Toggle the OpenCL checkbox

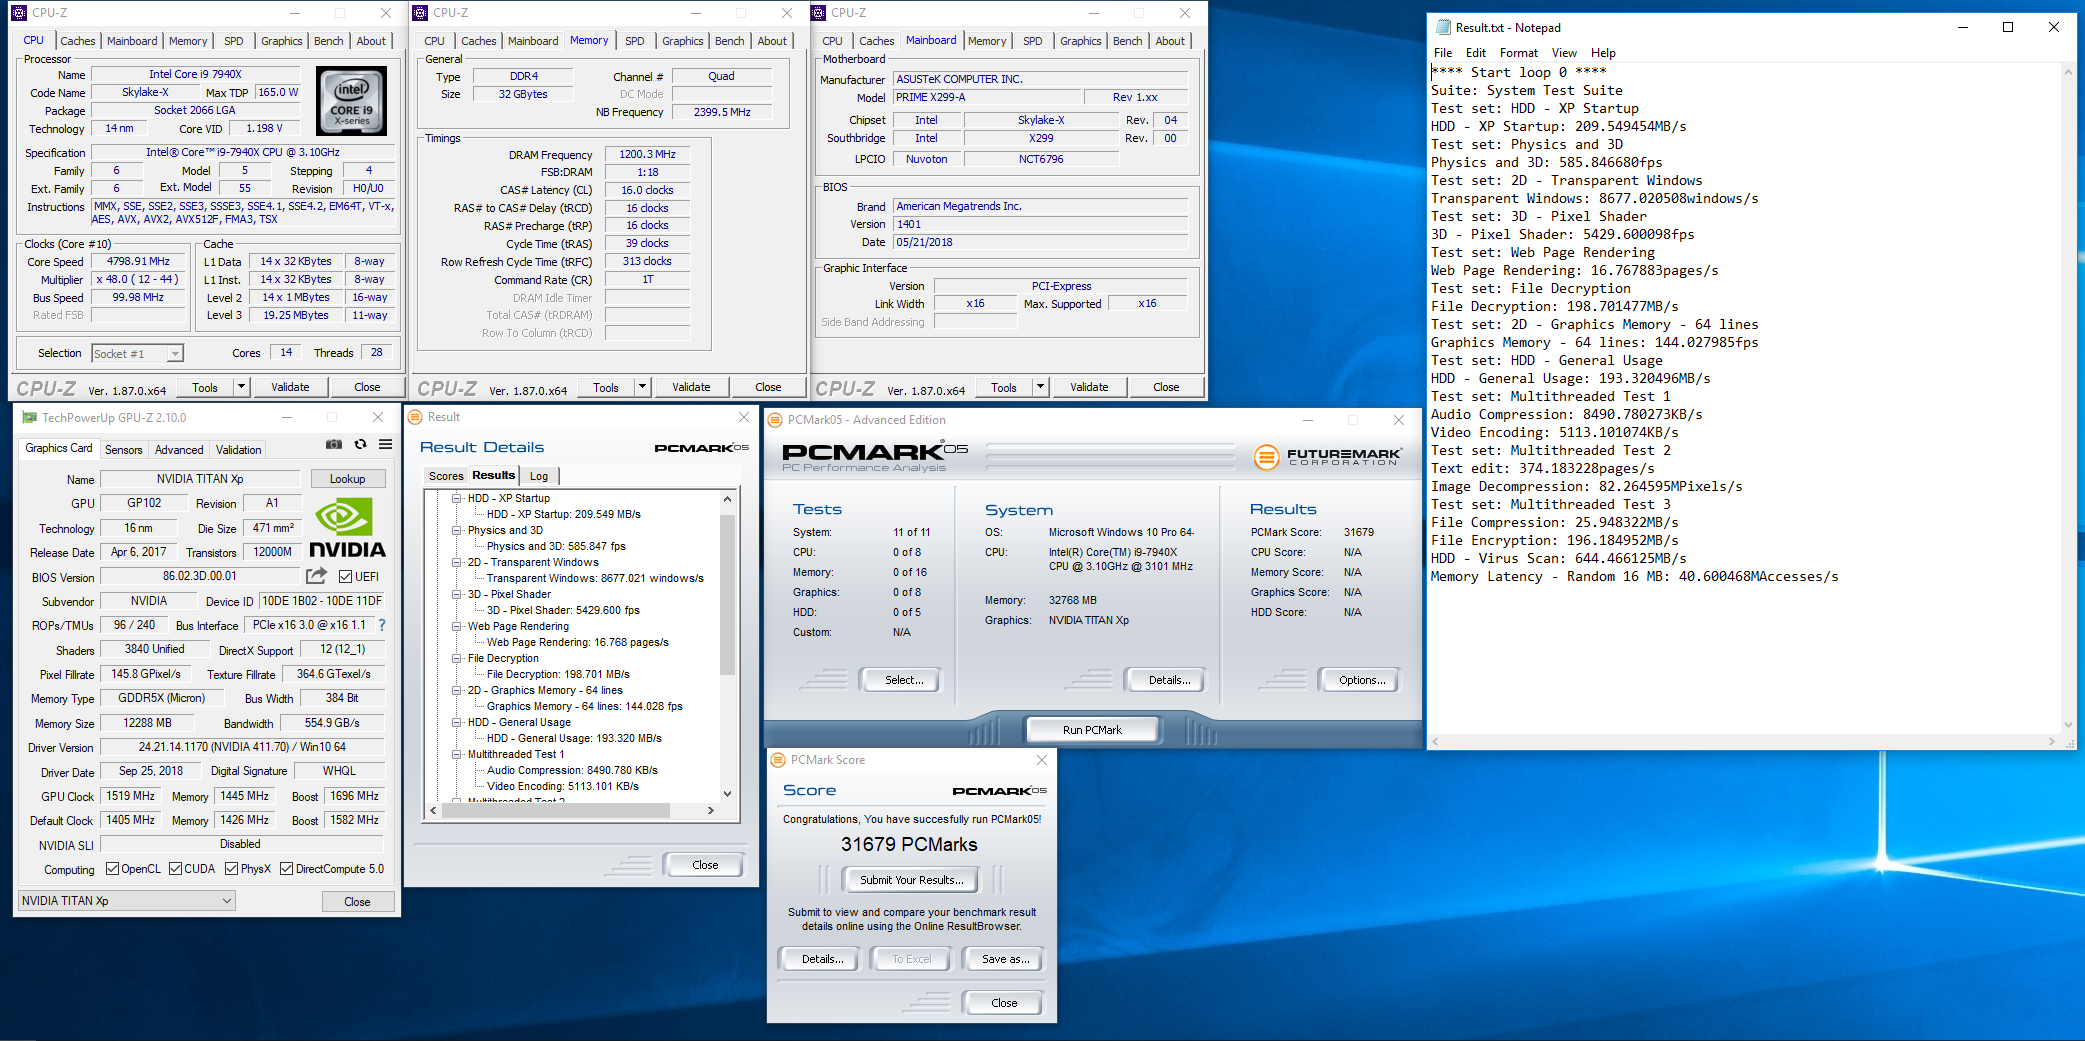tap(112, 869)
